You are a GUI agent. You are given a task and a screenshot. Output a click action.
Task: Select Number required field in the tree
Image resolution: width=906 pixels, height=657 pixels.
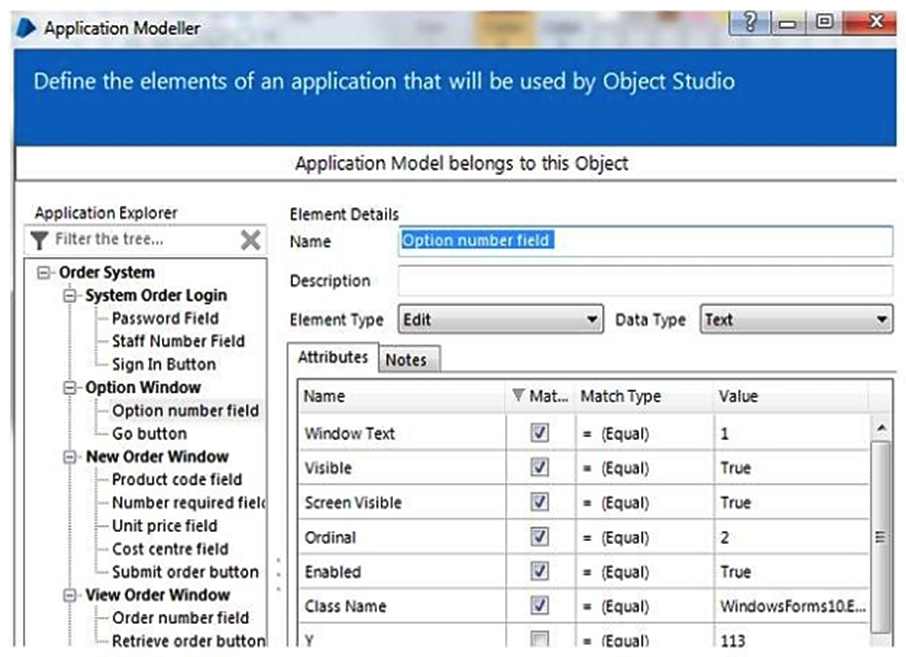tap(188, 503)
